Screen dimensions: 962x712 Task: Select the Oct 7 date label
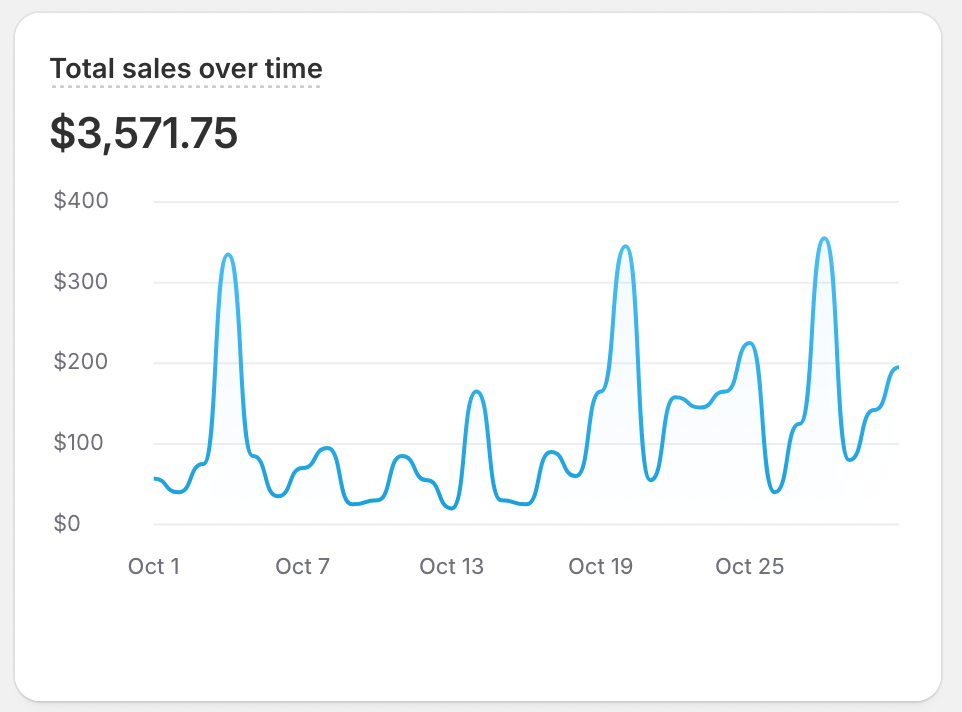click(x=302, y=567)
